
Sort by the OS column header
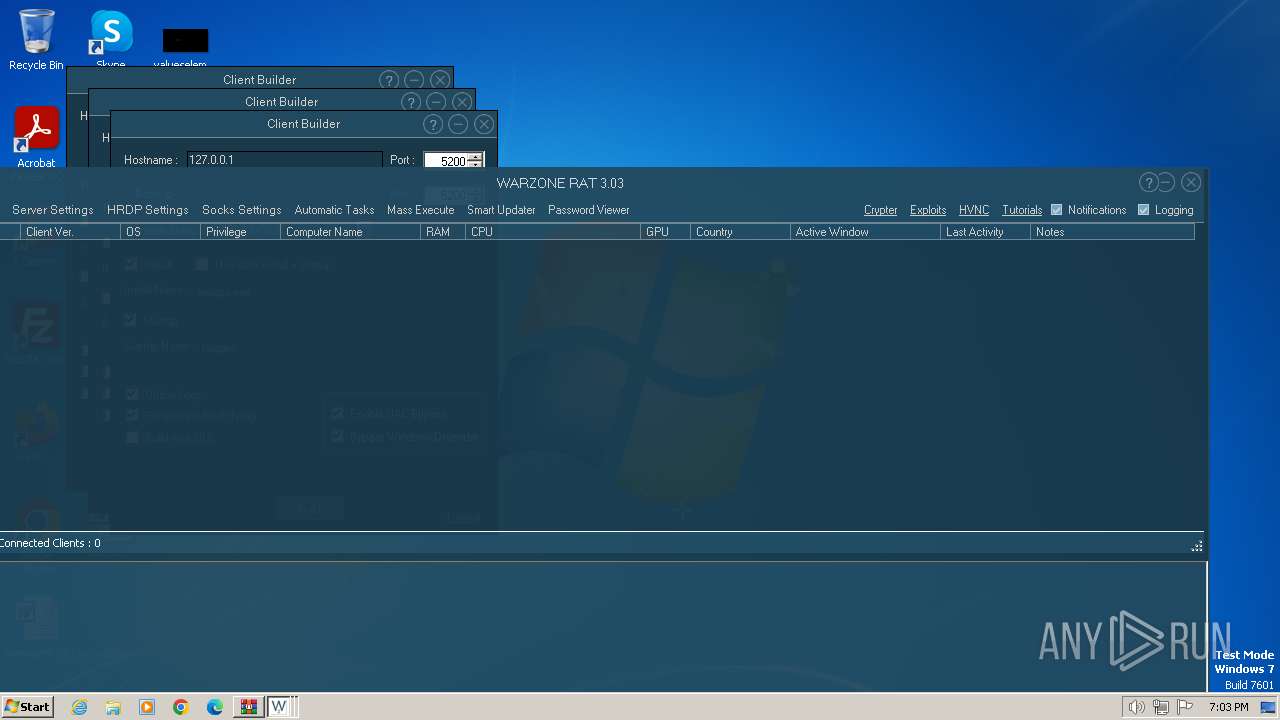160,232
